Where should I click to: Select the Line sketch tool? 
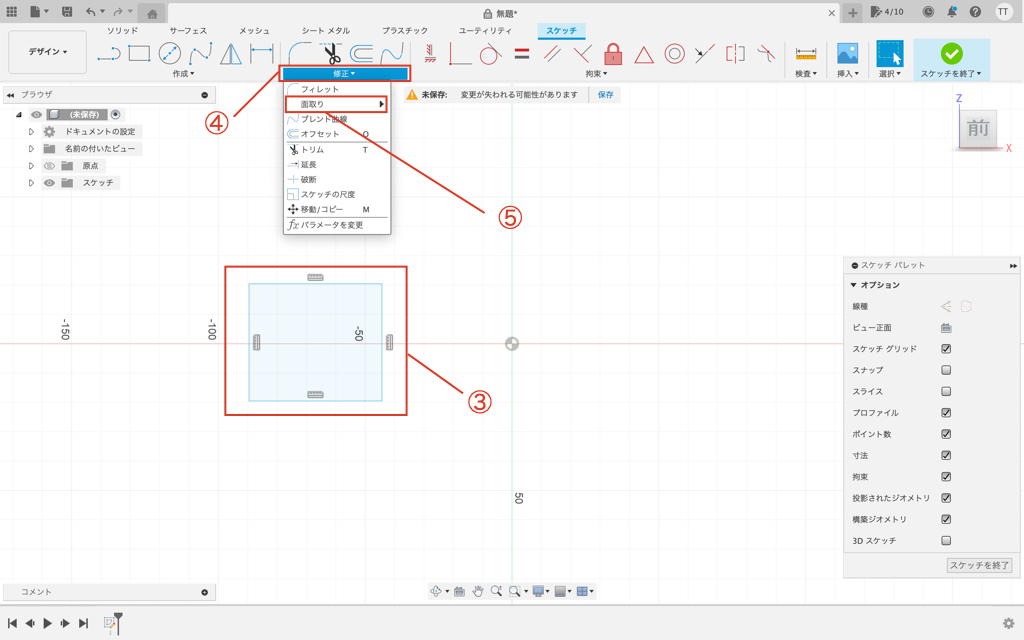click(109, 54)
